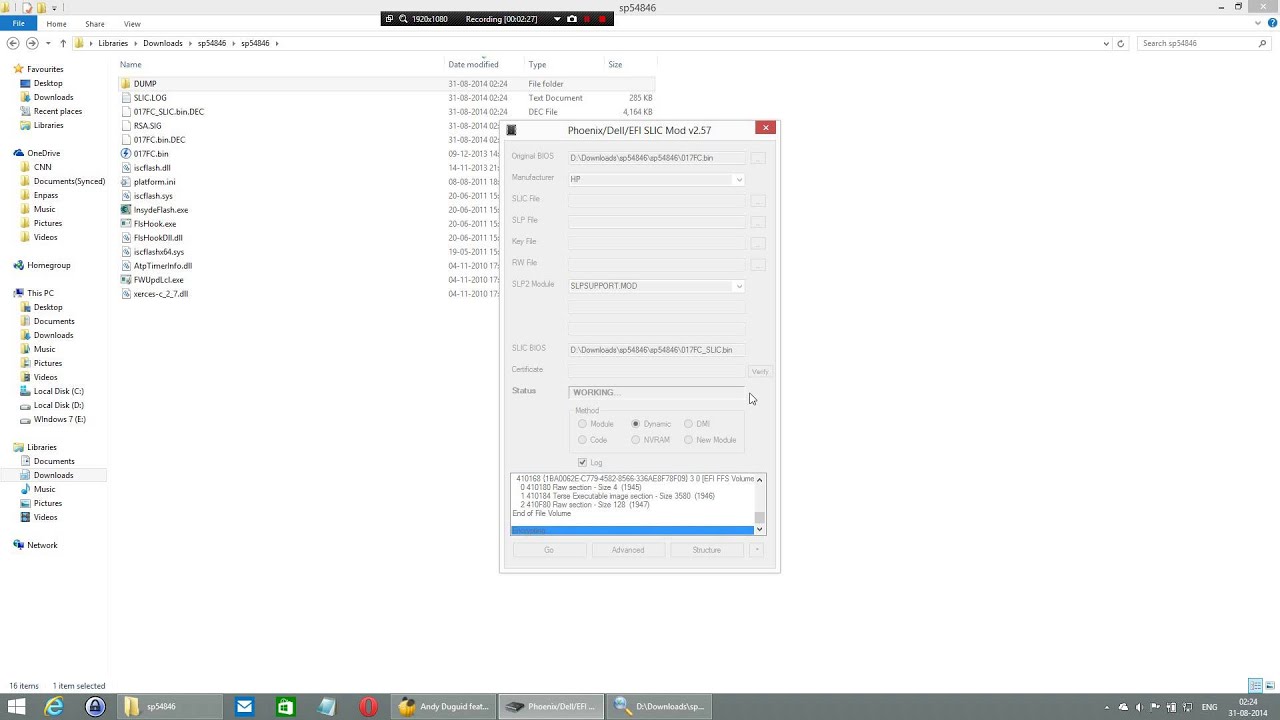Viewport: 1280px width, 720px height.
Task: Select the FWUpdLcl.exe file
Action: point(158,280)
